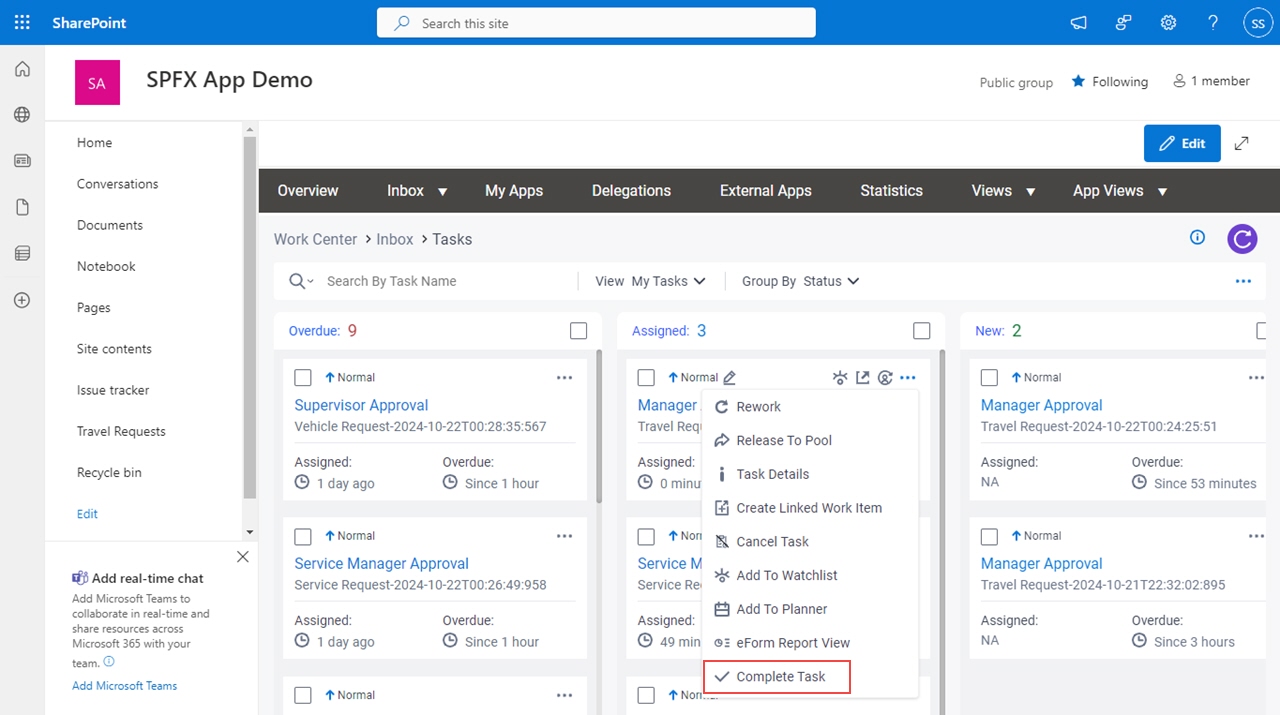Check the New Travel Request 22:32:02 card checkbox
The image size is (1280, 715).
(989, 536)
